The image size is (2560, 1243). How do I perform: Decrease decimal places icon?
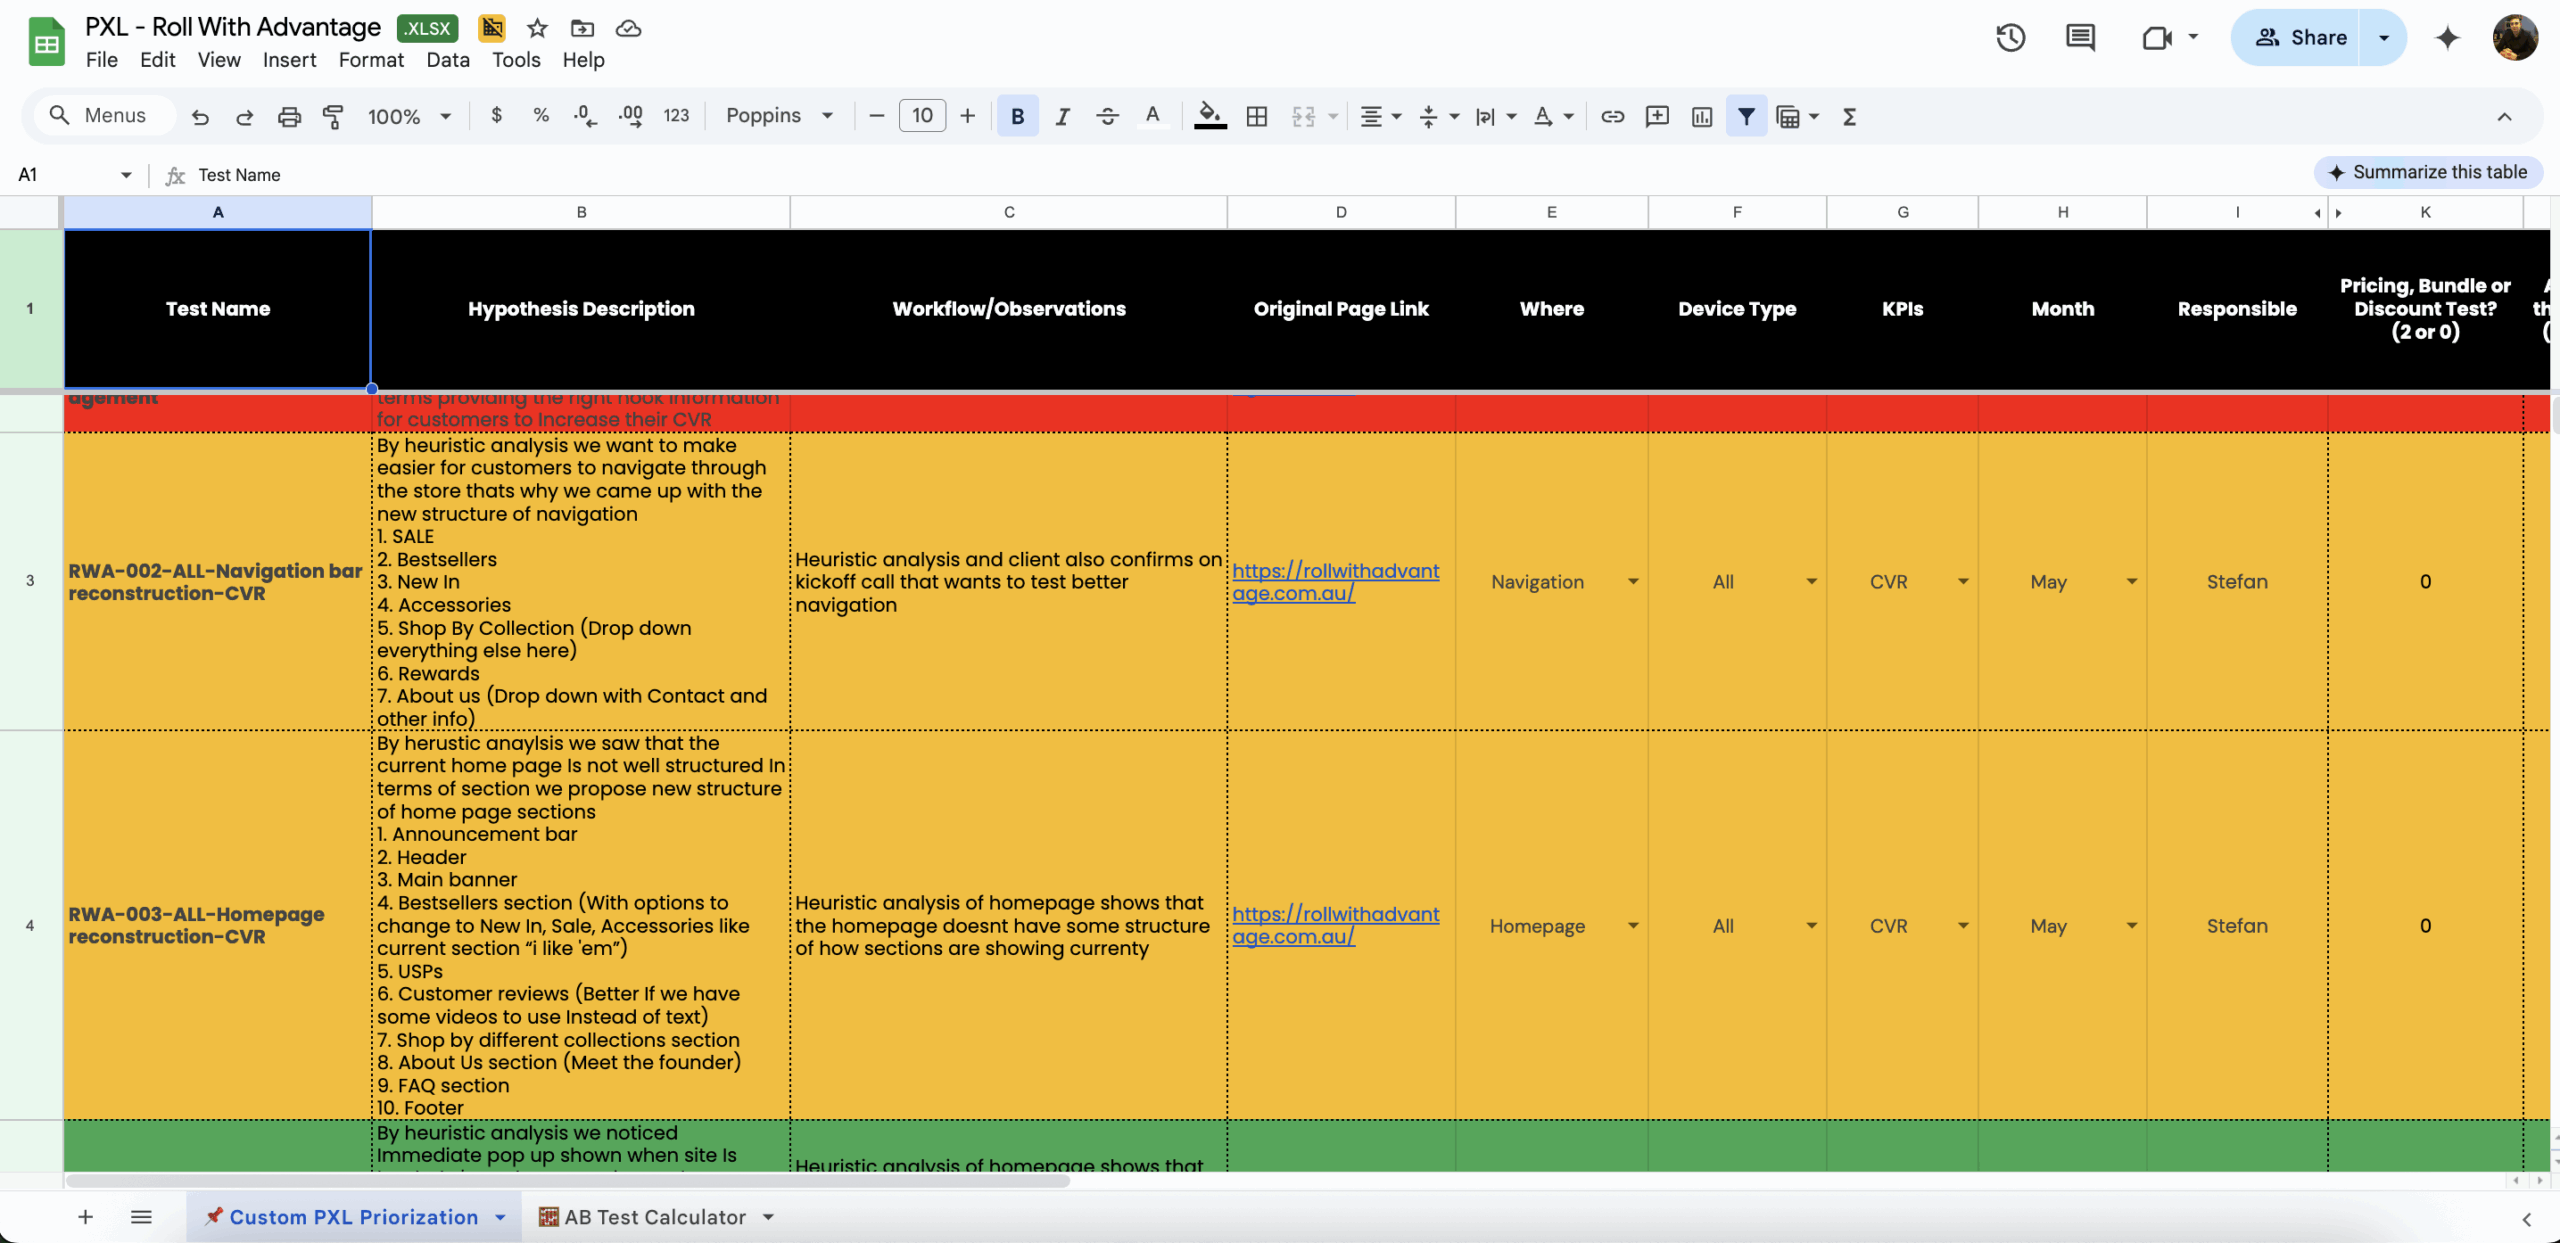pyautogui.click(x=585, y=116)
